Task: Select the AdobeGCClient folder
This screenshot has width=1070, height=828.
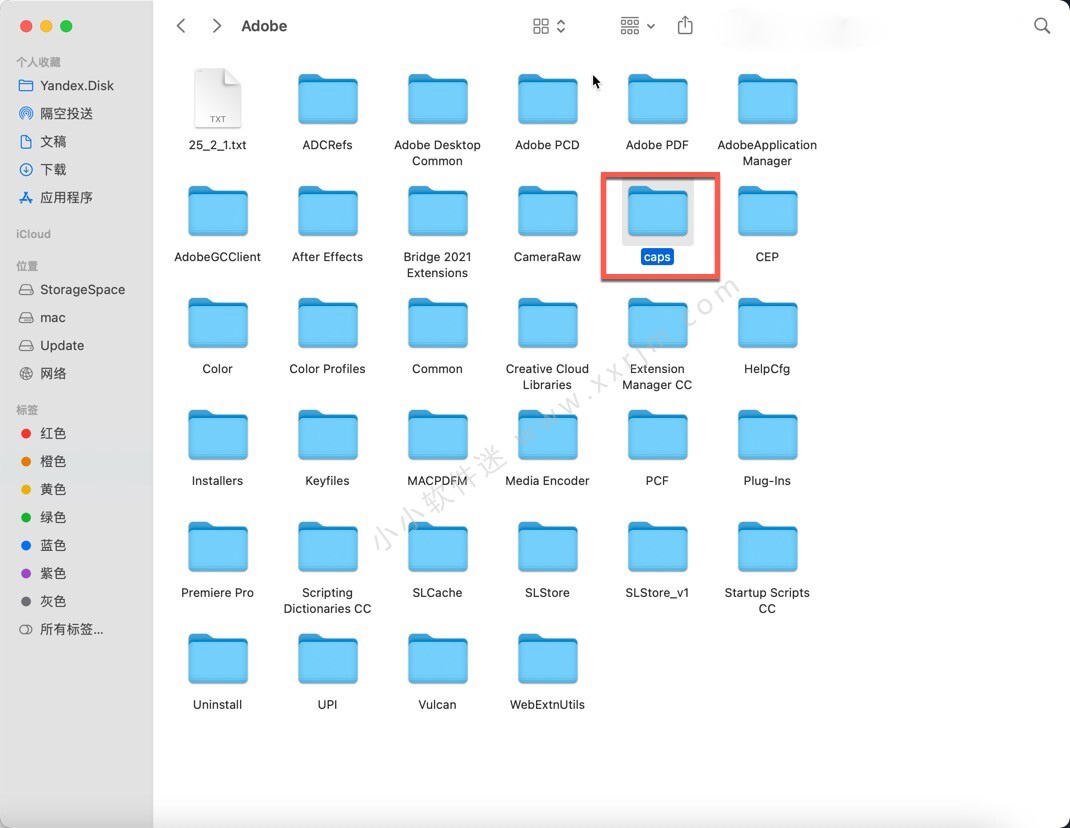Action: 218,211
